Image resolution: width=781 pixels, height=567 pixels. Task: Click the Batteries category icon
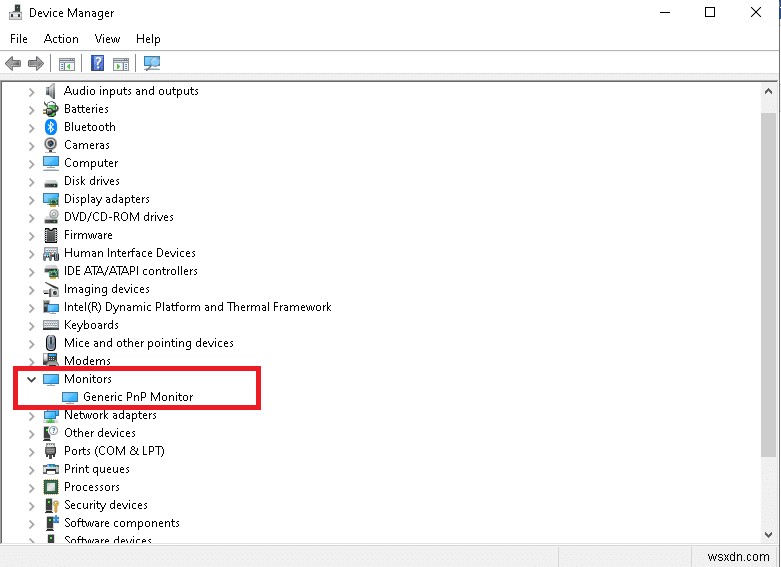tap(50, 109)
